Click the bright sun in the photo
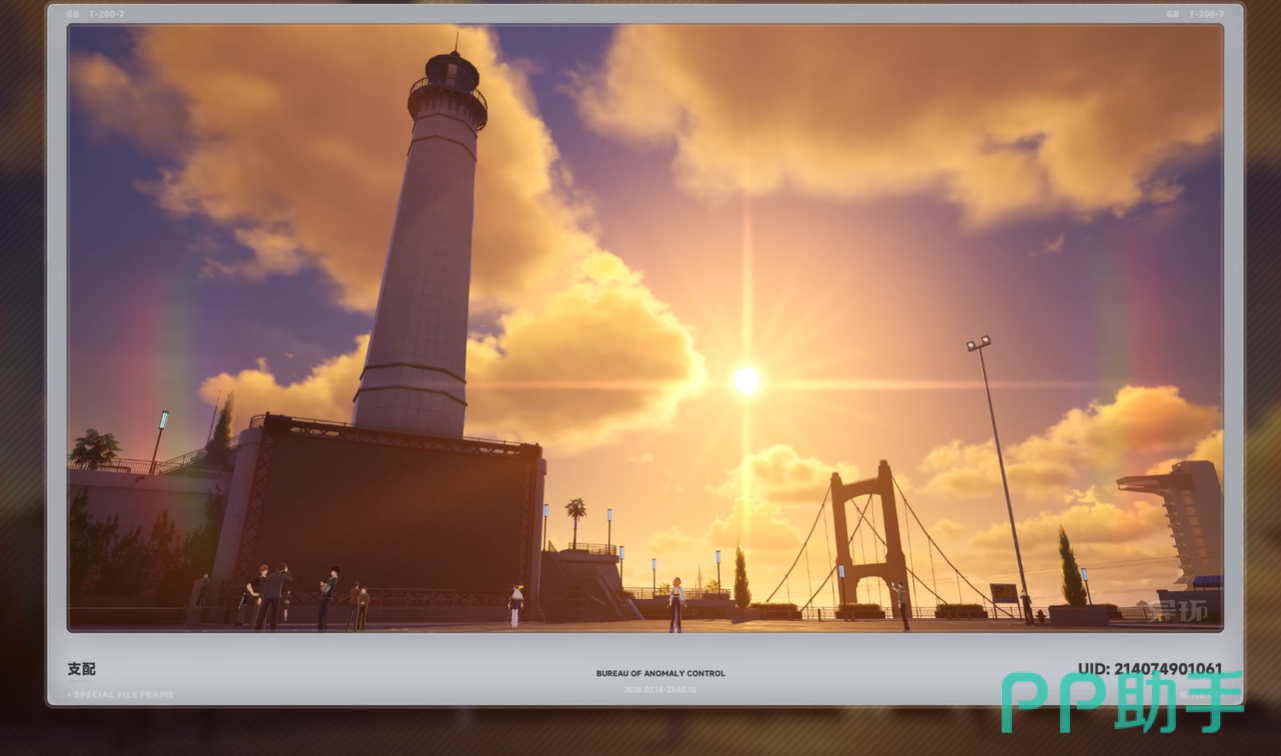 (x=746, y=380)
